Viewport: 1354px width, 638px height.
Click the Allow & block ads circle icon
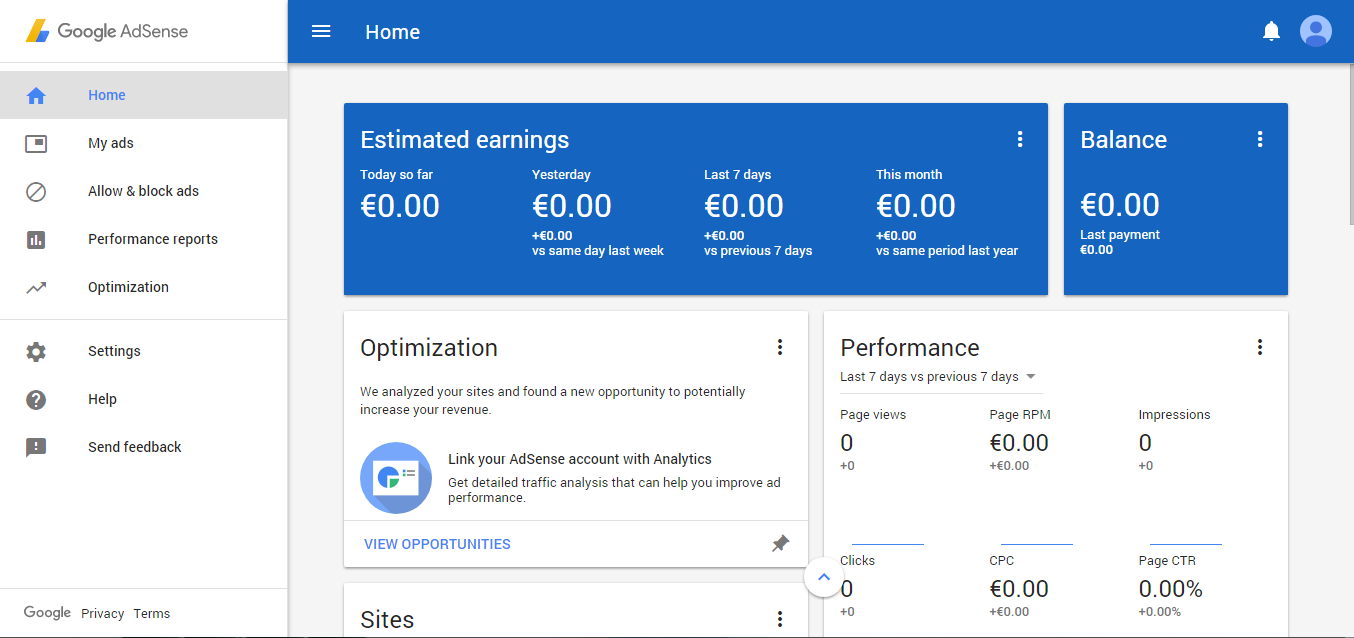(36, 191)
